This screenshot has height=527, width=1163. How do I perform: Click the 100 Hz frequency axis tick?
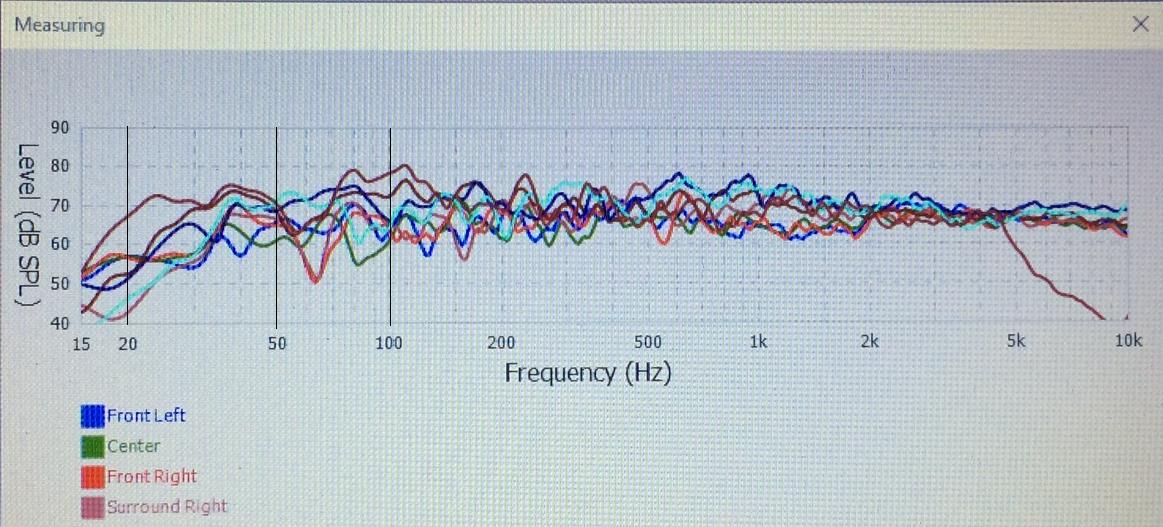click(389, 342)
